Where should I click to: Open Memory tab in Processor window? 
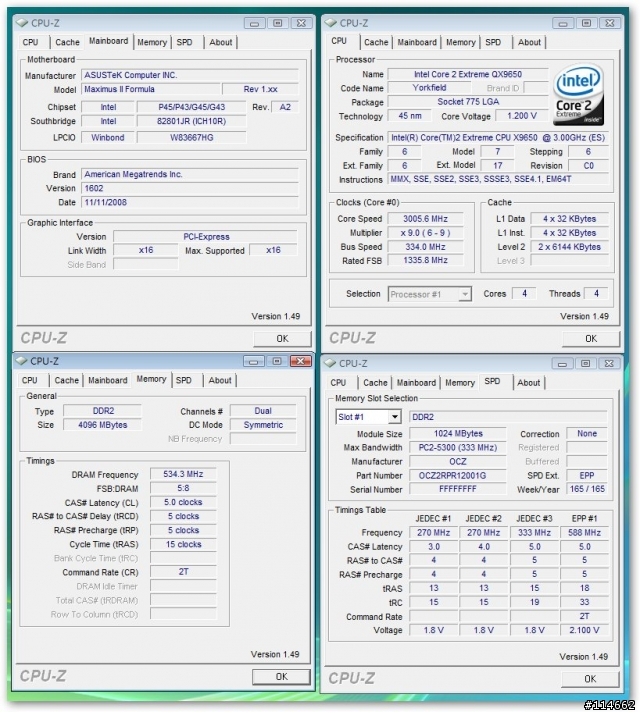click(461, 42)
